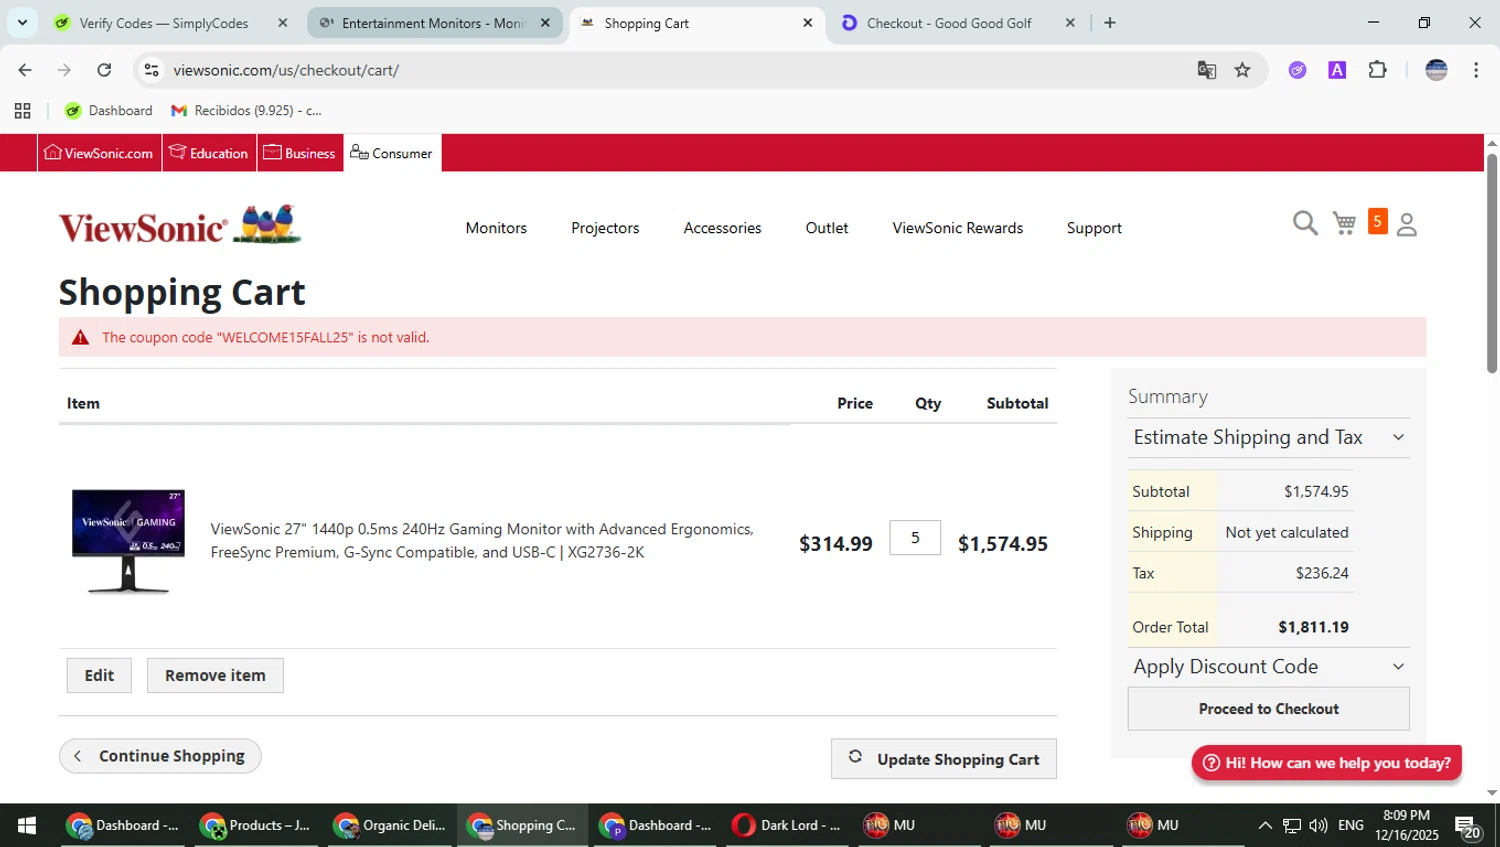Expand Apply Discount Code section
The width and height of the screenshot is (1500, 847).
(x=1268, y=666)
